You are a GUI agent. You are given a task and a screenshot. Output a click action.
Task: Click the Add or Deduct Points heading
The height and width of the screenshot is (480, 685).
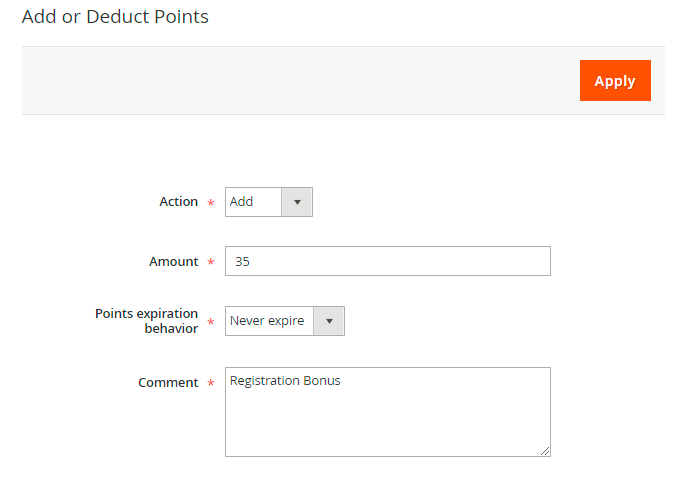click(115, 17)
